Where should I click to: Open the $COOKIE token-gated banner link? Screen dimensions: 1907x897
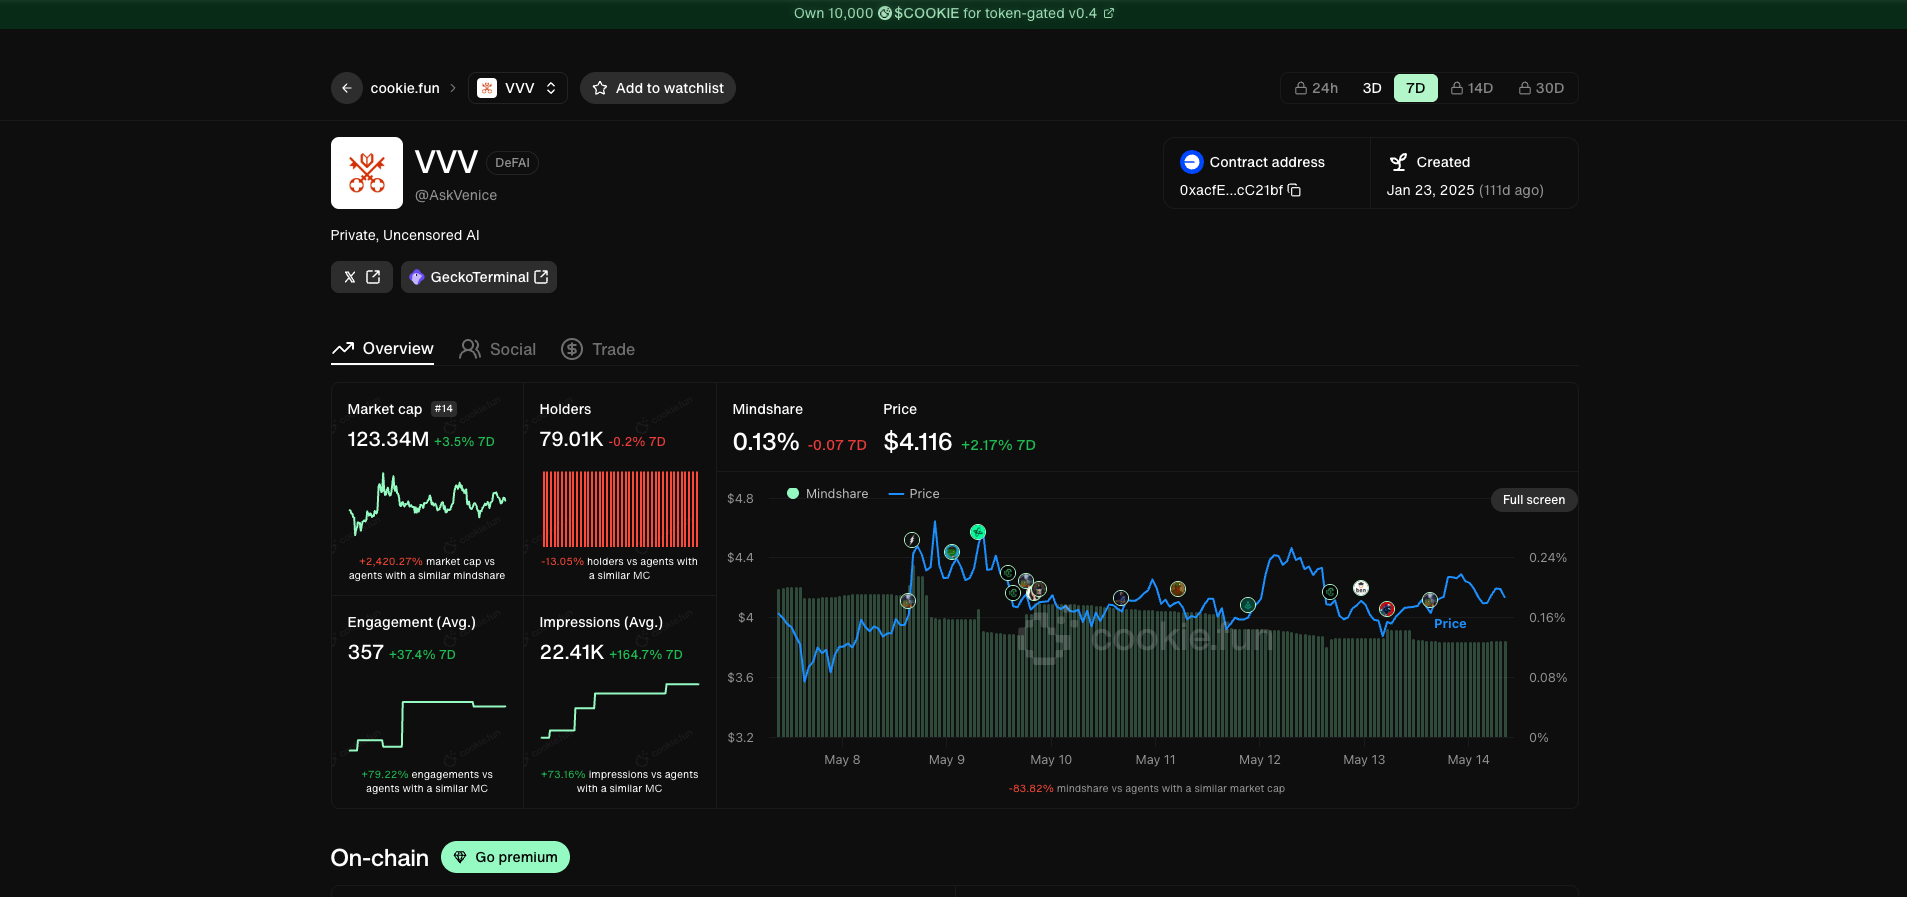[x=954, y=13]
